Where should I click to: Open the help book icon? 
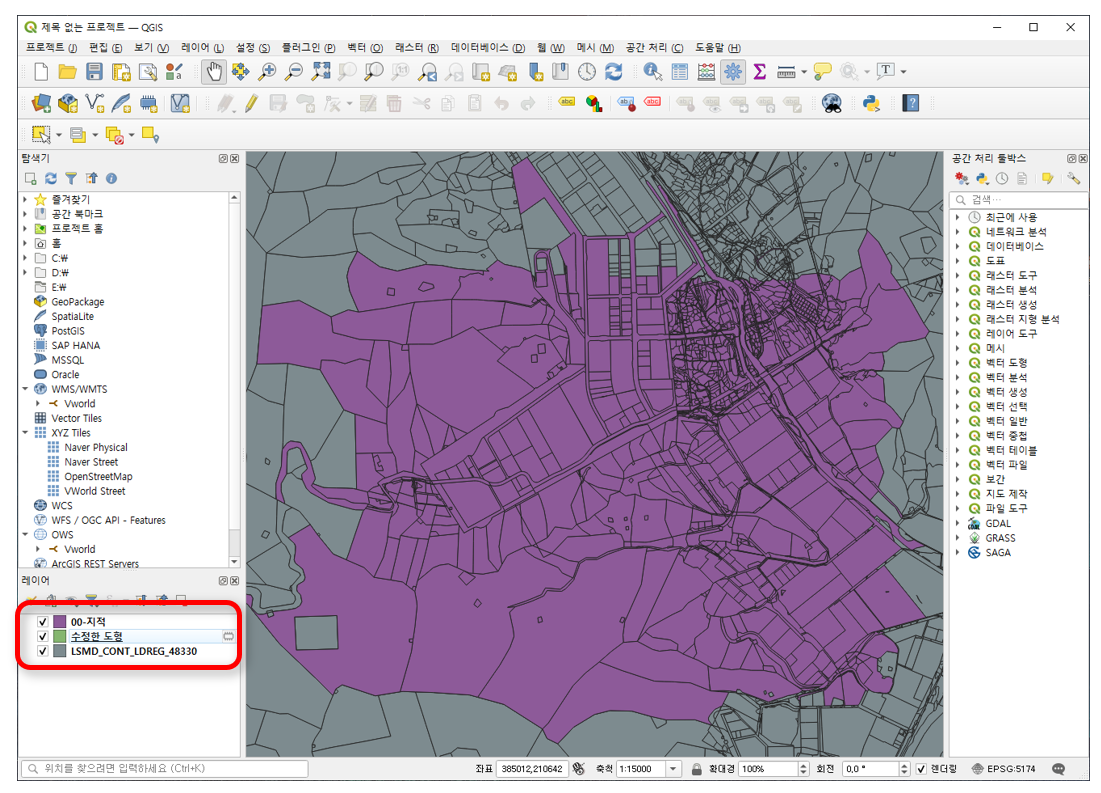point(911,104)
